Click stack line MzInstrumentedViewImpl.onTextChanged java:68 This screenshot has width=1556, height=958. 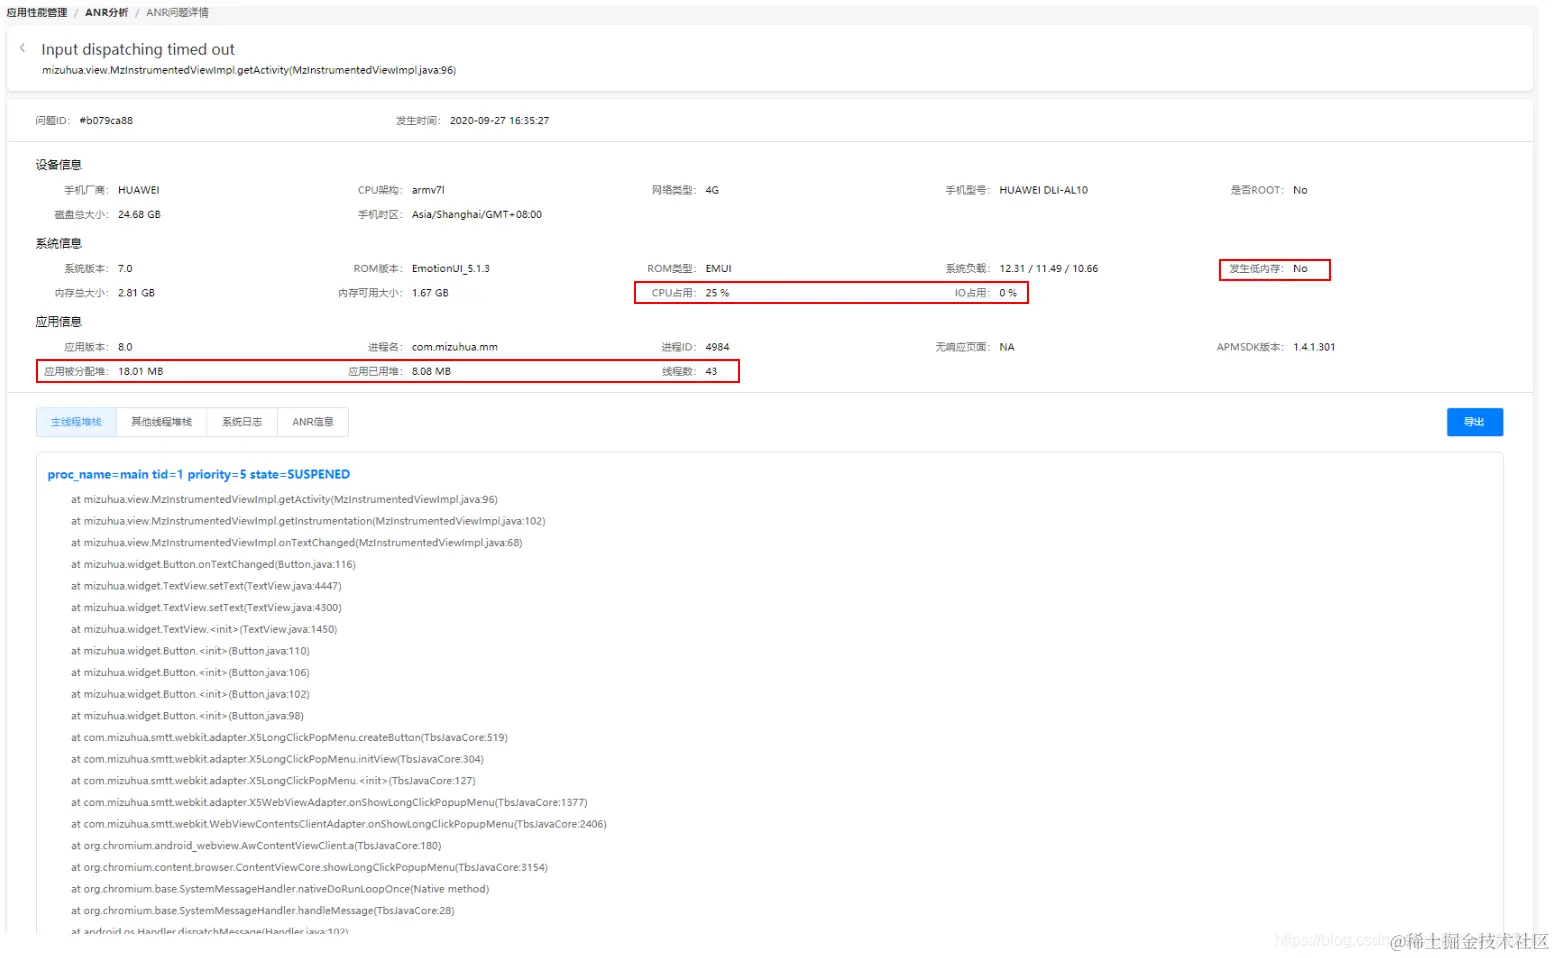coord(296,543)
